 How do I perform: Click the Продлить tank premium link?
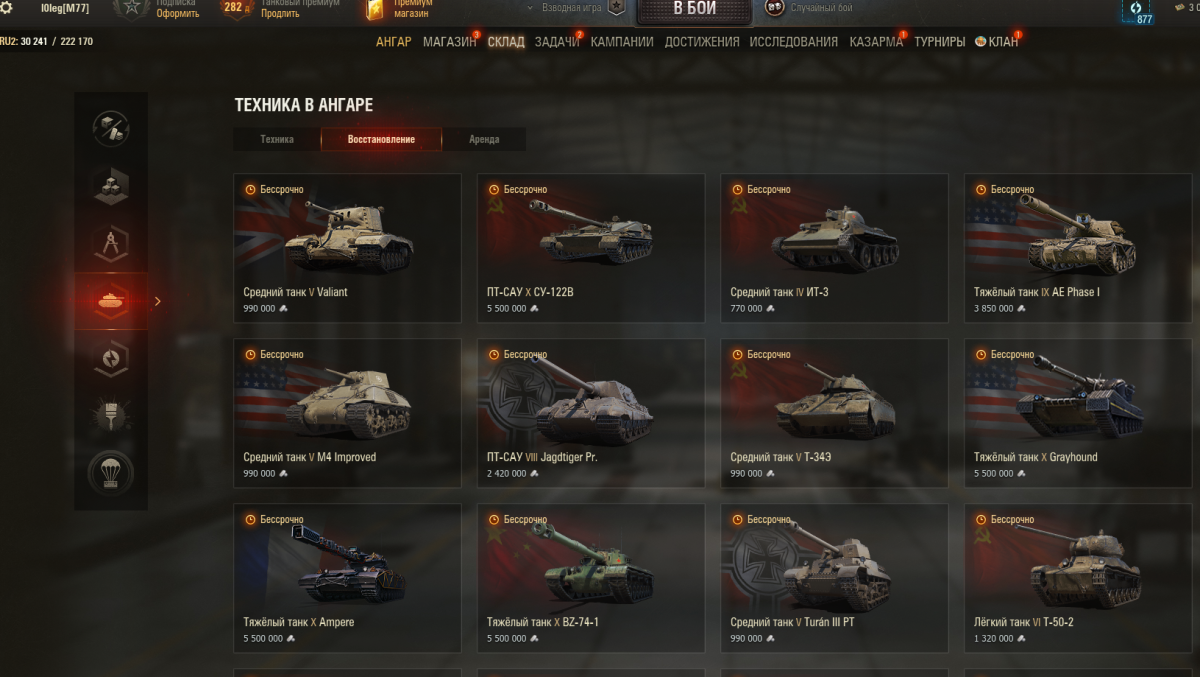(x=280, y=14)
